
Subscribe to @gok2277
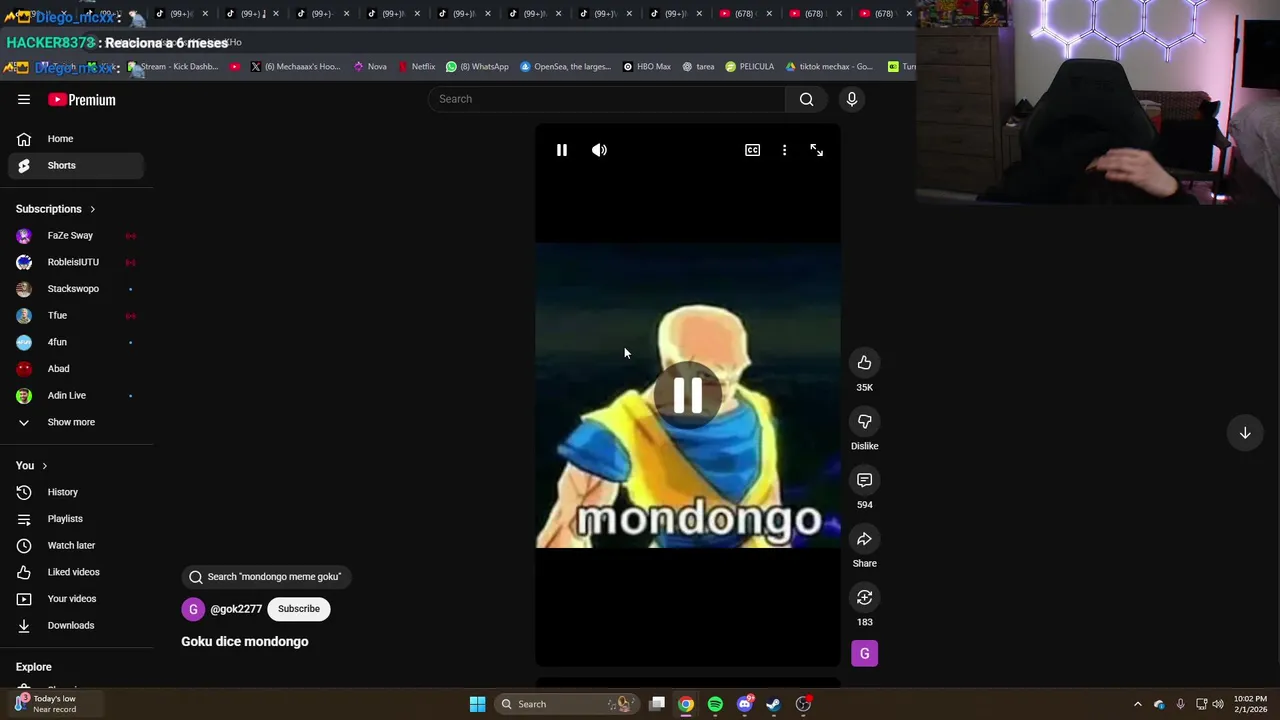click(x=299, y=609)
